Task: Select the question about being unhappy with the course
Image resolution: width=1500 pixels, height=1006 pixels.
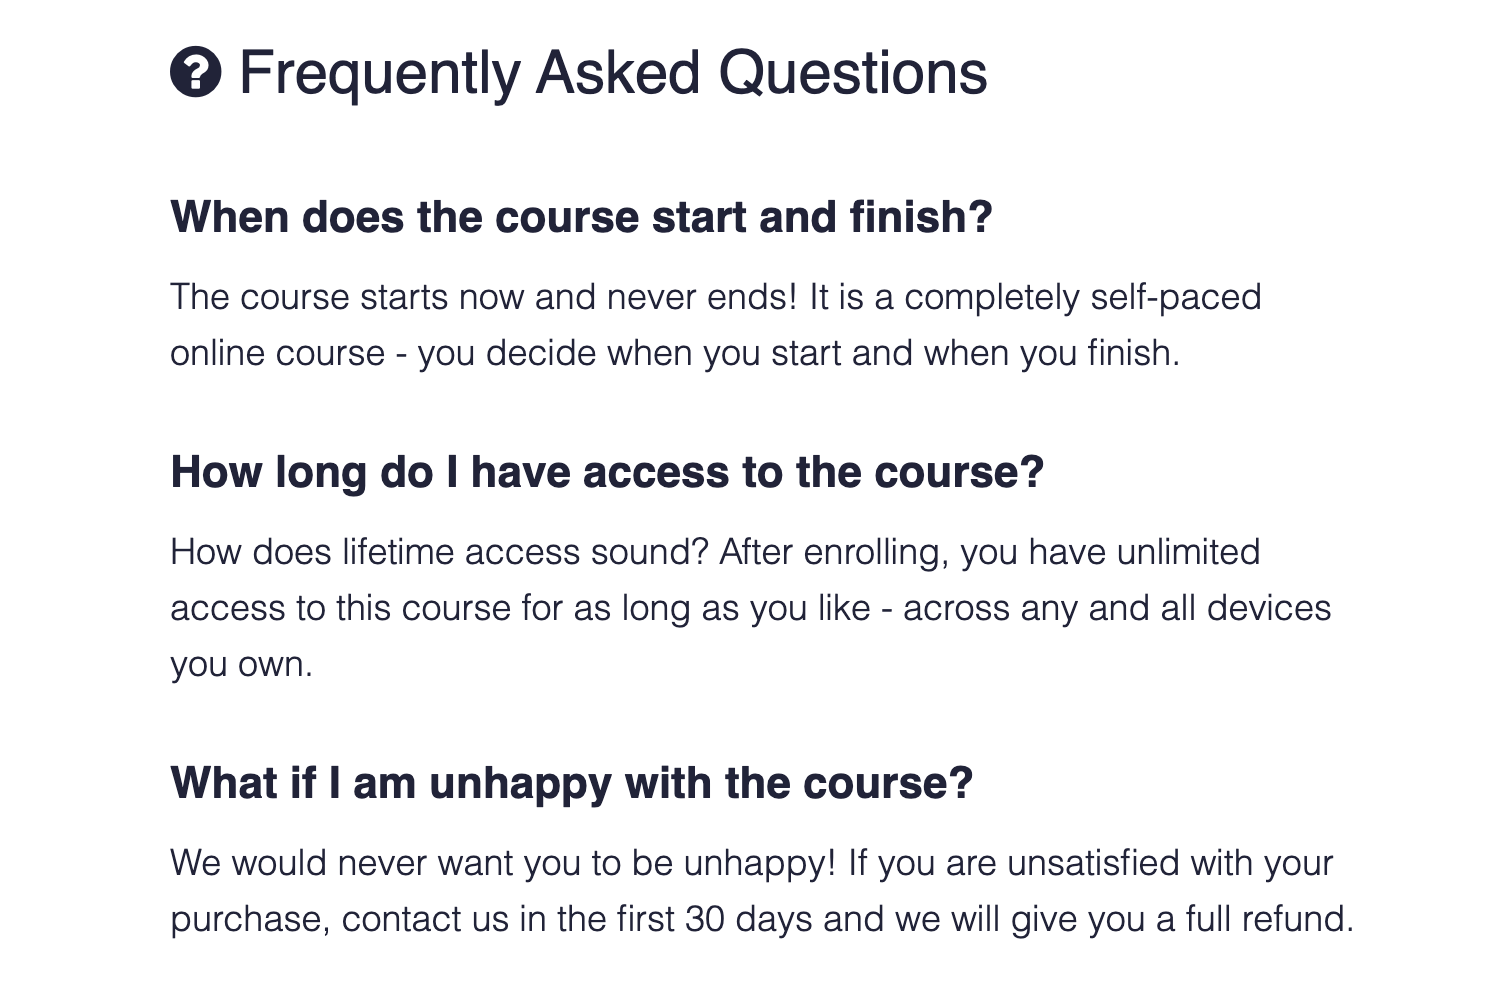Action: pos(571,783)
